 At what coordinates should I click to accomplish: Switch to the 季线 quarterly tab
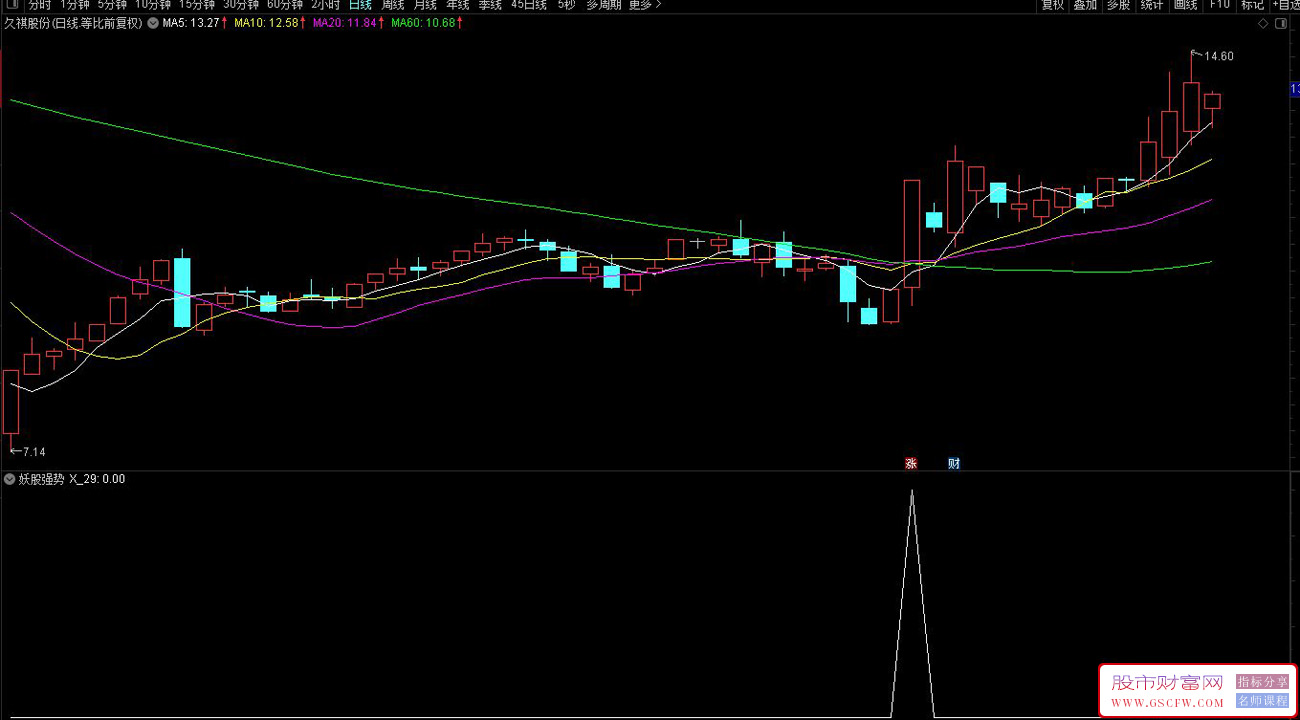490,5
